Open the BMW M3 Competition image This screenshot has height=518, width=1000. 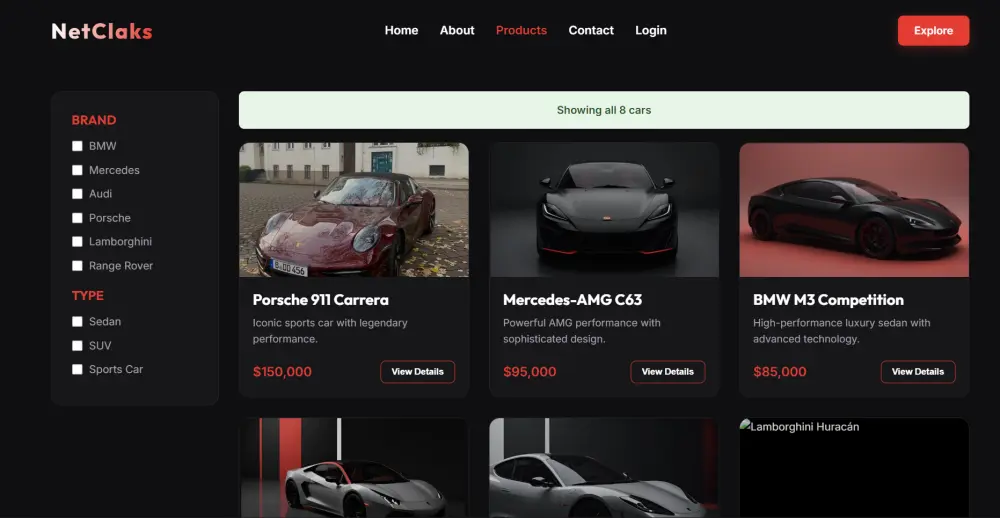point(854,209)
